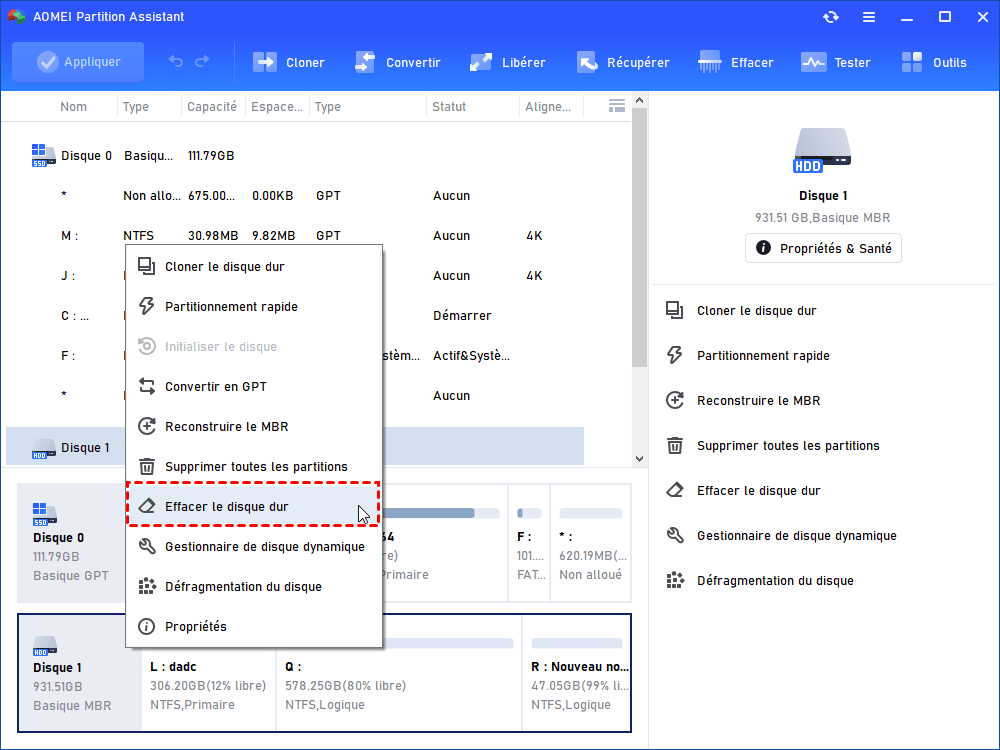Click the undo arrow icon
Viewport: 1000px width, 750px height.
pos(176,62)
